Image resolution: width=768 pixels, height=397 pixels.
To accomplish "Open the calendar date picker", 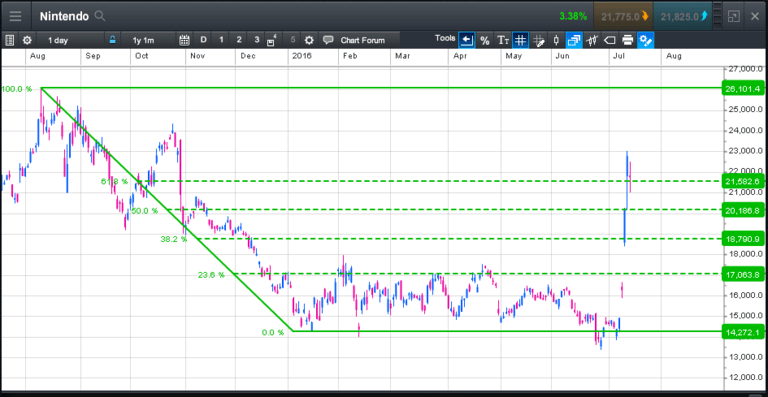I will (184, 40).
